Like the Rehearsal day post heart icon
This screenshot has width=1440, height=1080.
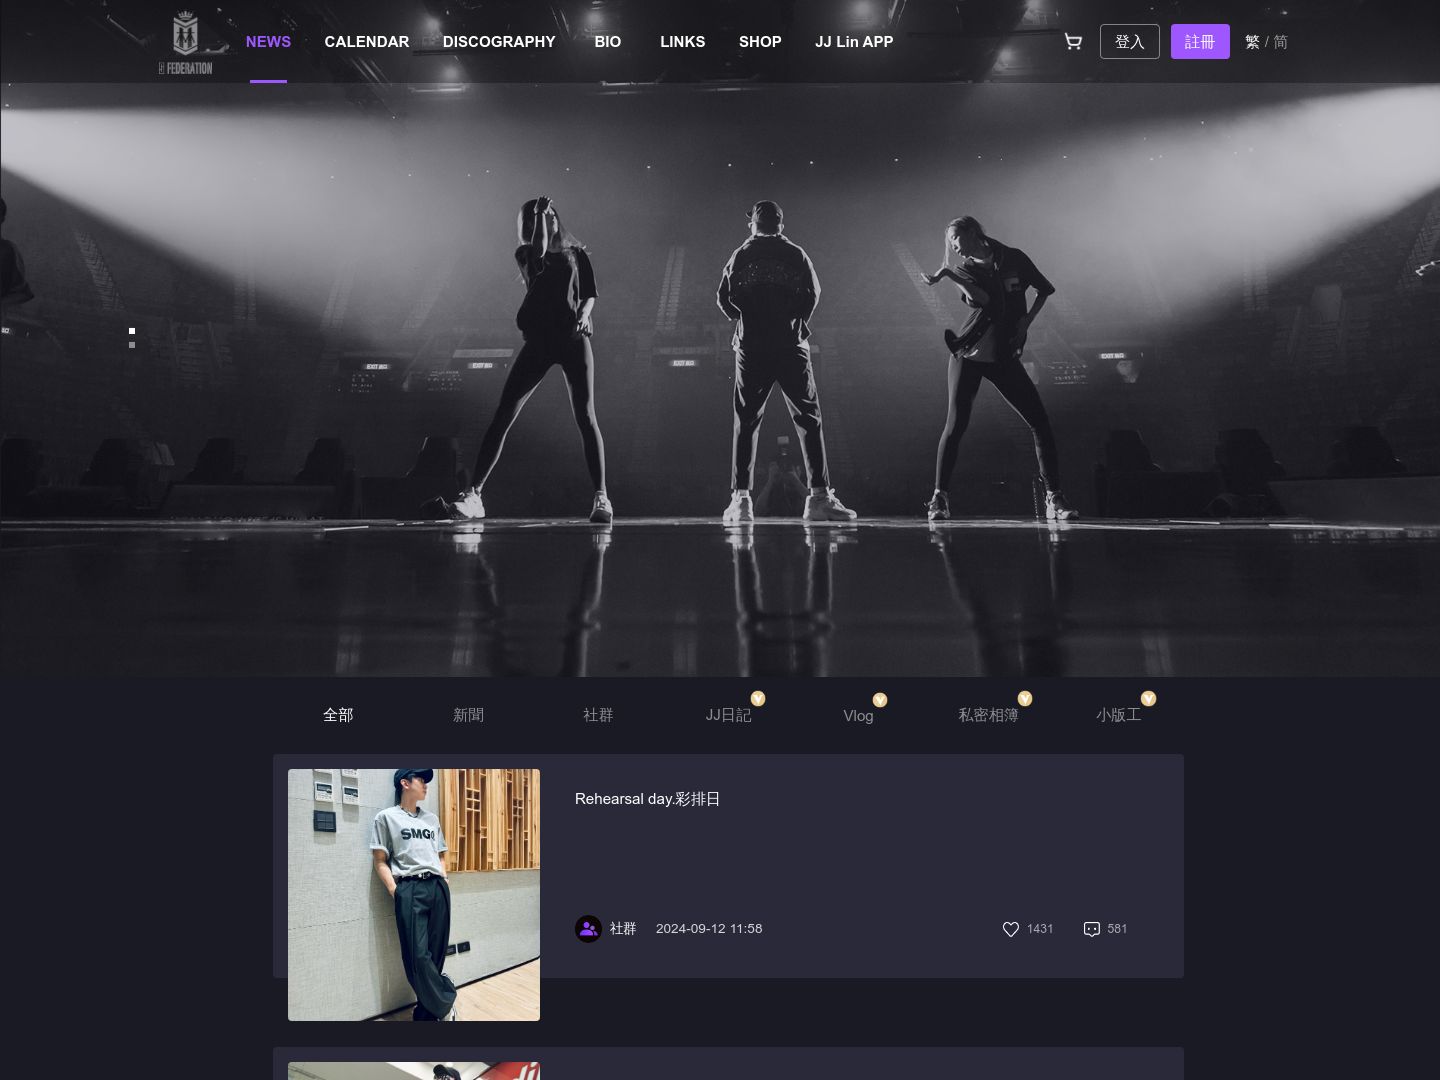point(1011,929)
